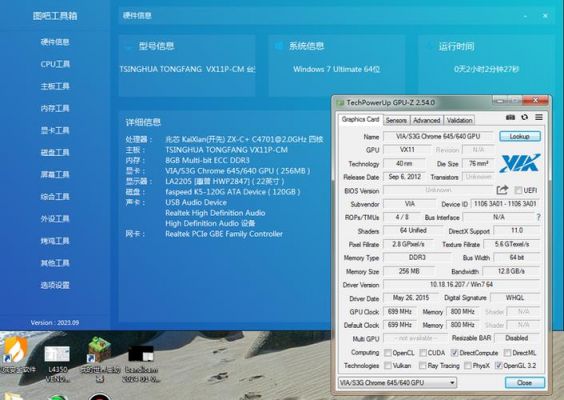The height and width of the screenshot is (400, 564).
Task: Click the Bus Interface question mark
Action: (x=538, y=217)
